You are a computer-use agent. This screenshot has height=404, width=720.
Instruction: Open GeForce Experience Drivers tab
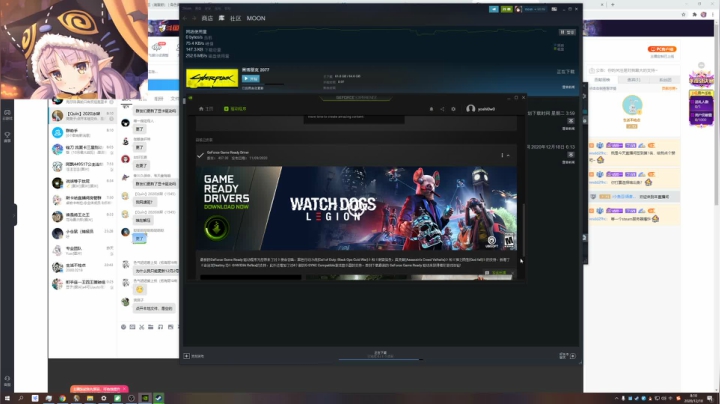click(x=235, y=109)
